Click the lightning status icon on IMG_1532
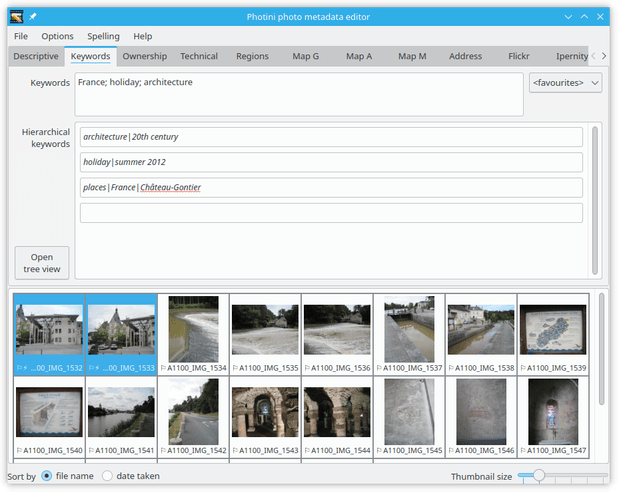Viewport: 618px width, 492px height. coord(25,368)
